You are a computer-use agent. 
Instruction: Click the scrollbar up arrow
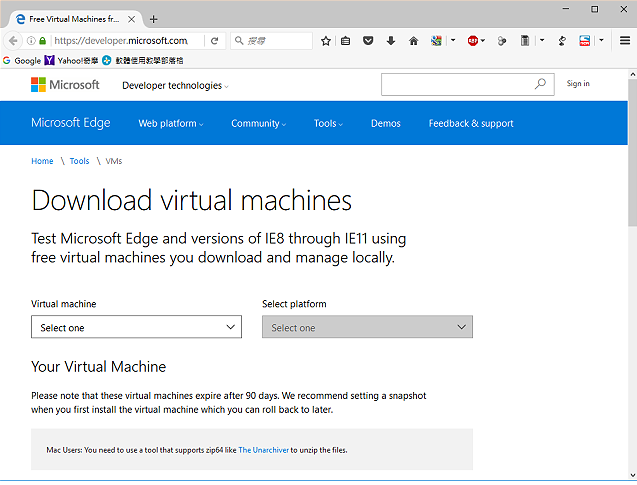pos(633,74)
